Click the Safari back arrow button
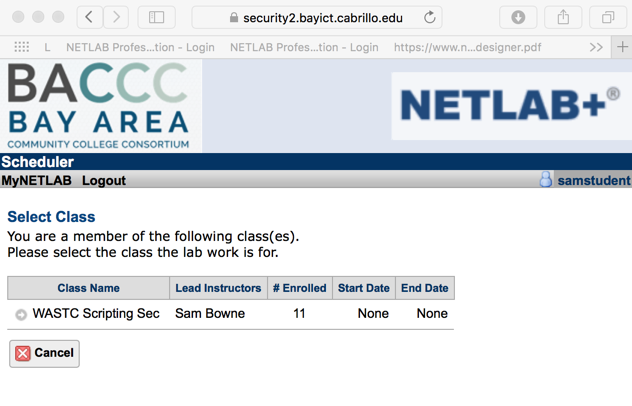Screen dimensions: 632x406 (x=90, y=17)
